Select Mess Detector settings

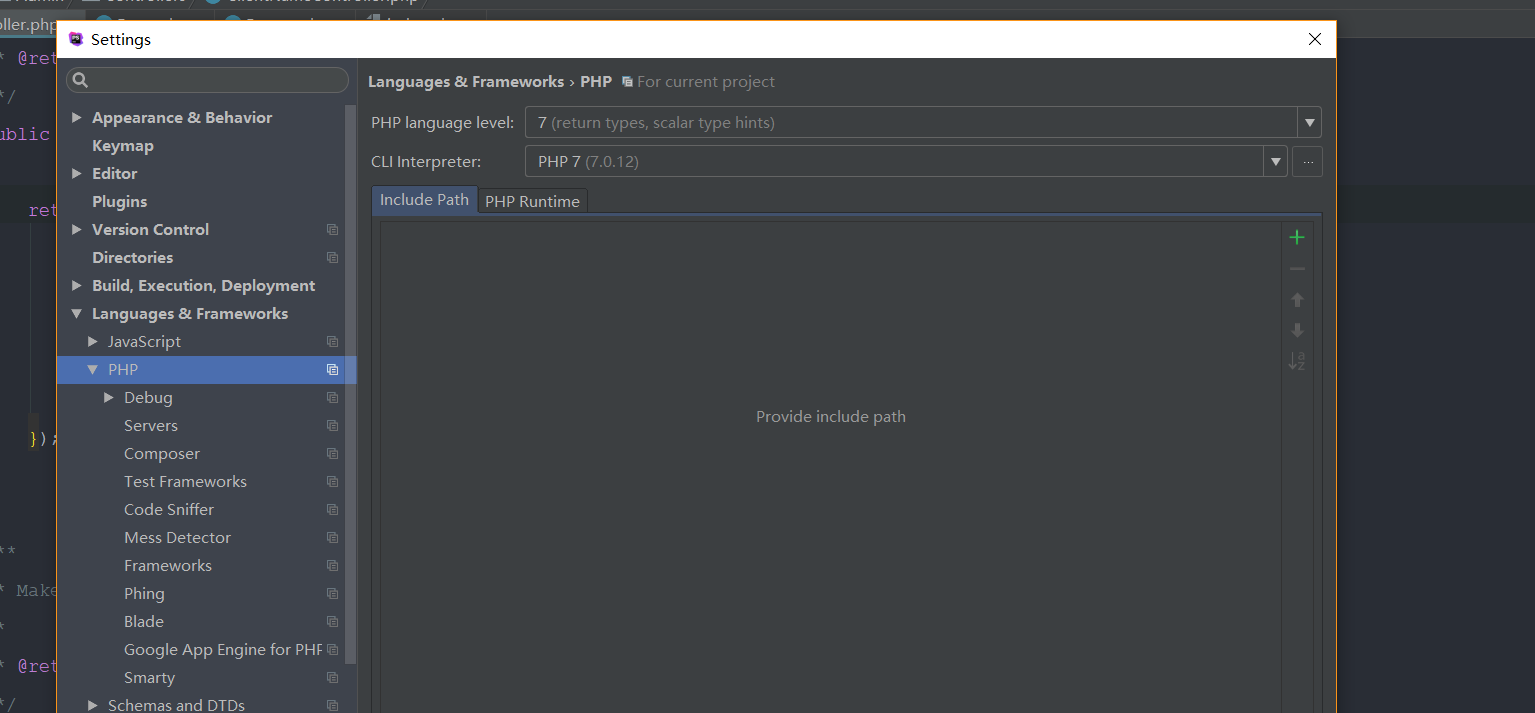pyautogui.click(x=177, y=538)
